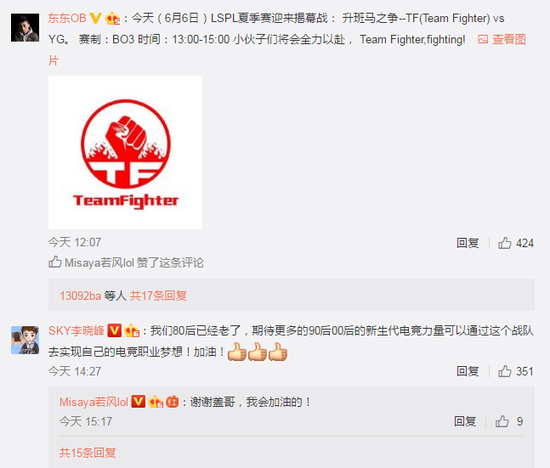Expand 共15条回复 replies
Viewport: 550px width, 468px height.
88,453
